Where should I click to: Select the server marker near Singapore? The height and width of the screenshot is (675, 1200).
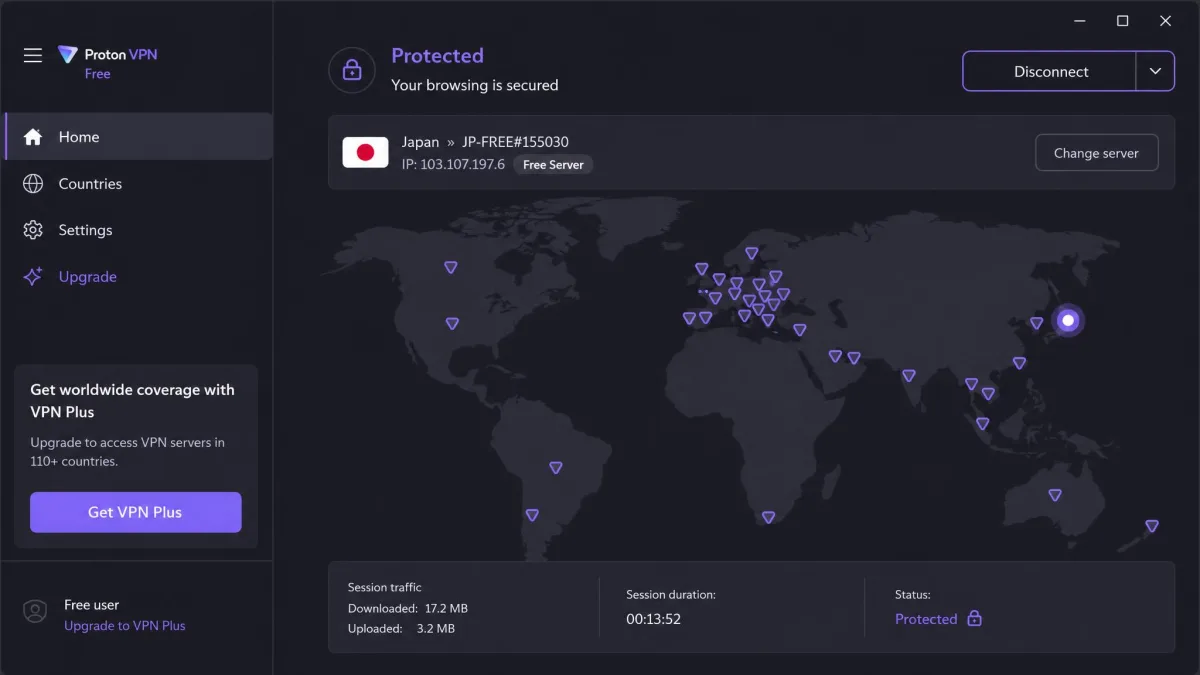coord(983,424)
